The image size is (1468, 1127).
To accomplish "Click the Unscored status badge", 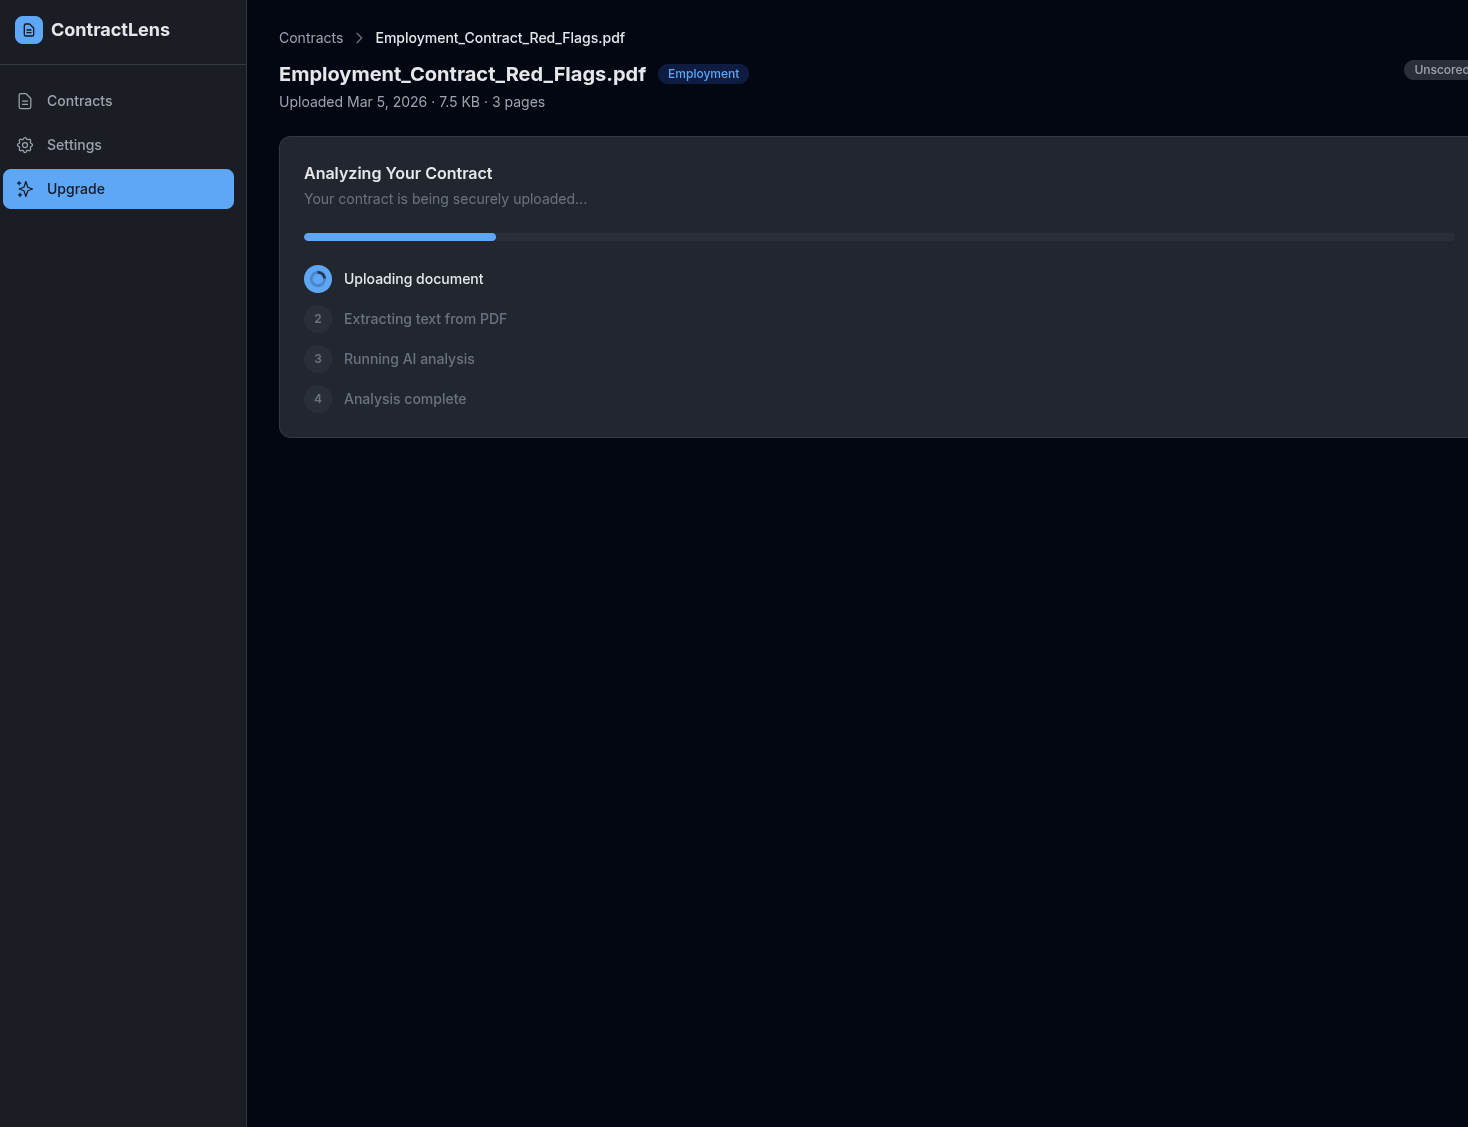I will tap(1438, 70).
